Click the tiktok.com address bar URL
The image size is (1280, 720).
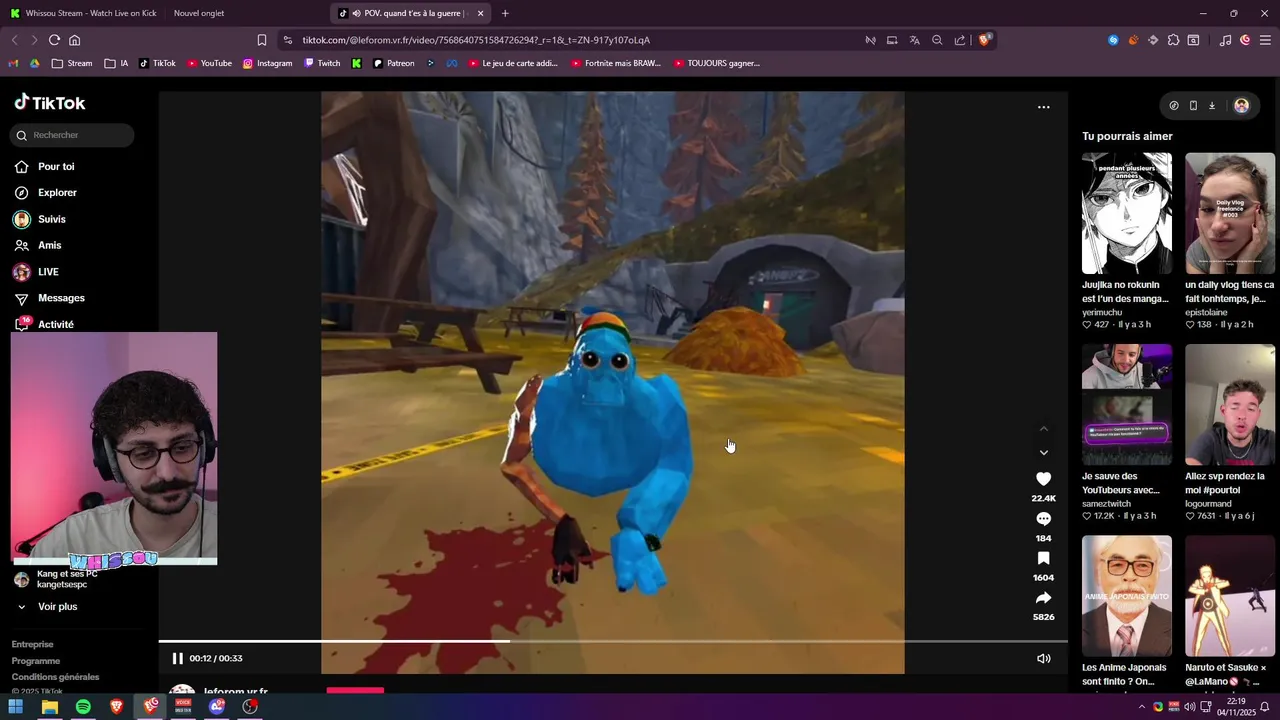click(476, 40)
